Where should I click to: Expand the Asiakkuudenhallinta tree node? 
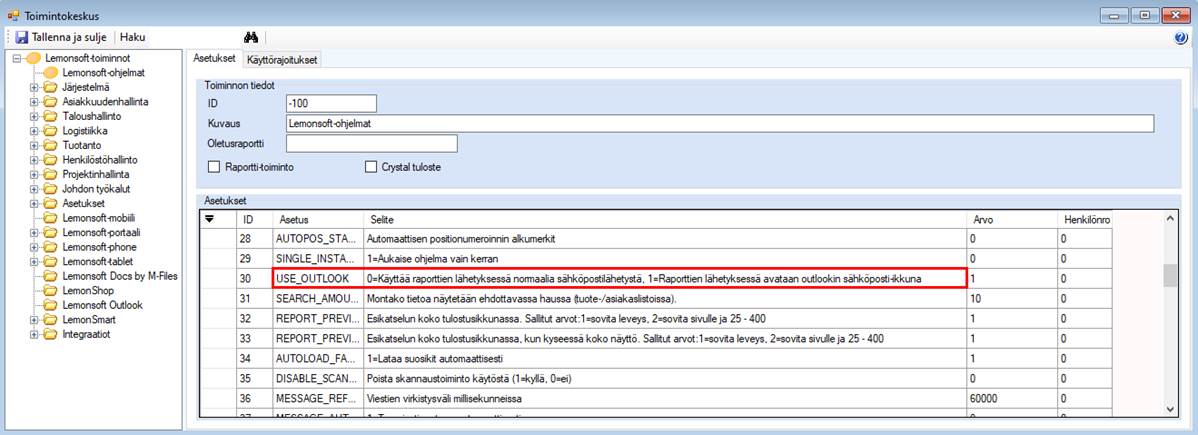pyautogui.click(x=34, y=102)
